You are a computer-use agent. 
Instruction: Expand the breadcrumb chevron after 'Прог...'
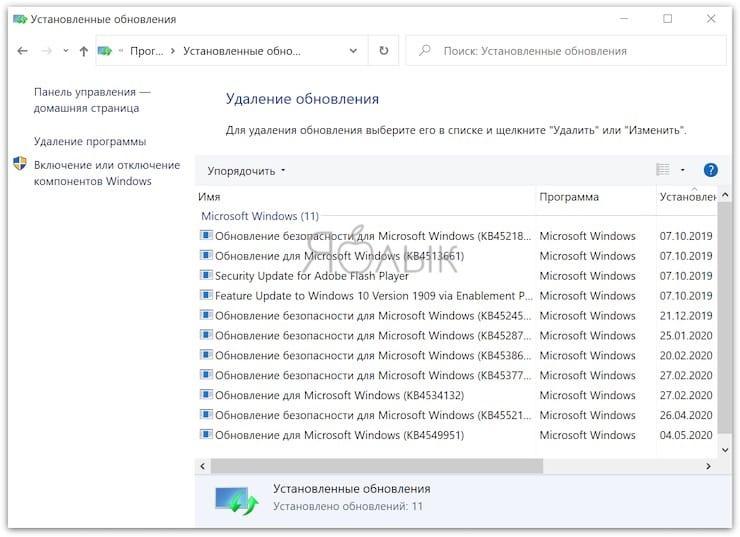coord(173,51)
